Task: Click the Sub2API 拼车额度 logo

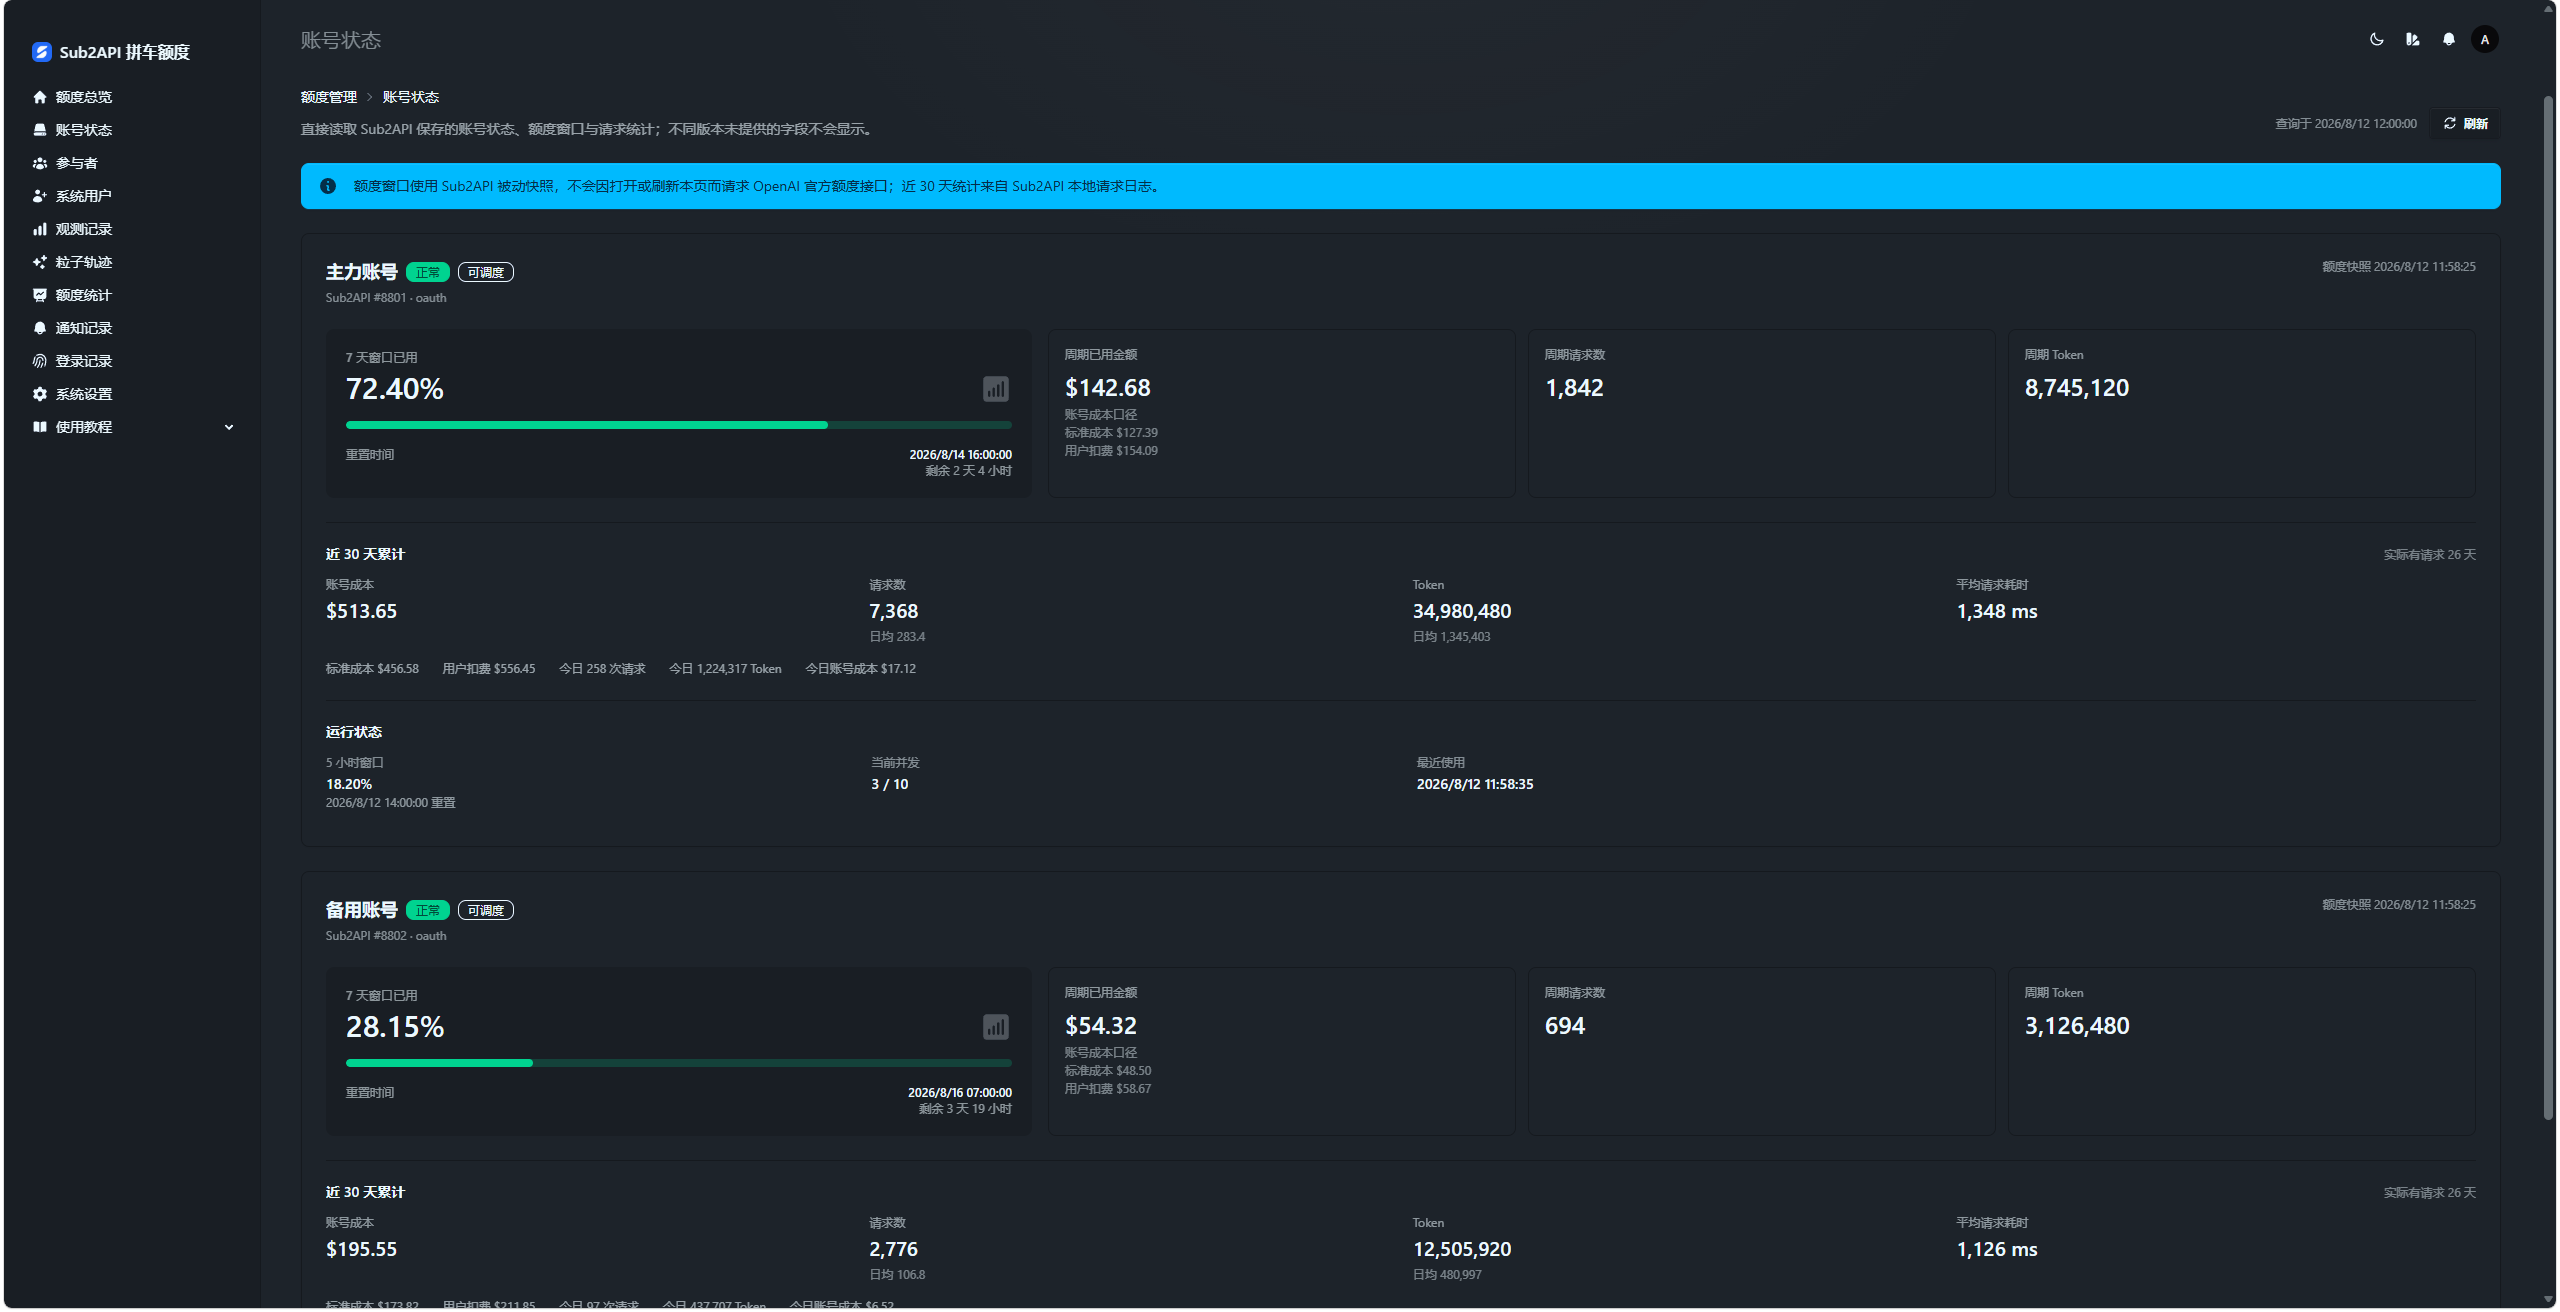Action: pyautogui.click(x=111, y=52)
